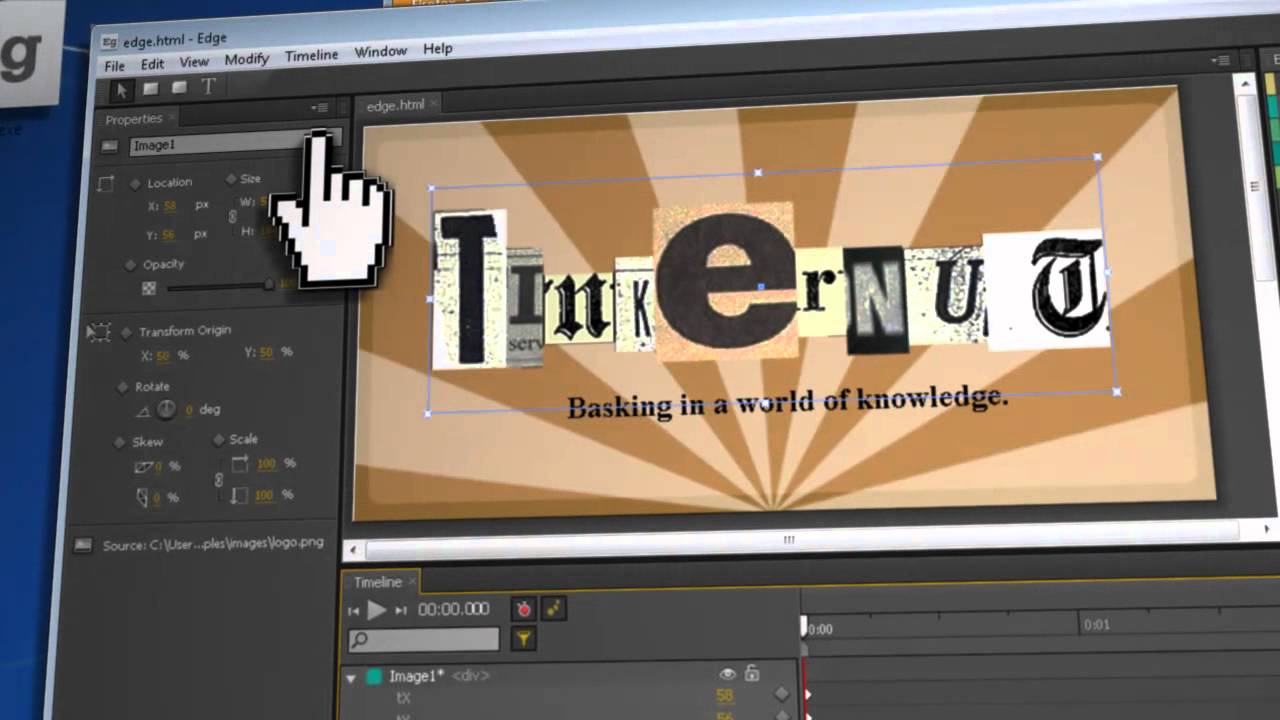
Task: Add keyframe diamond for Scale
Action: point(219,440)
